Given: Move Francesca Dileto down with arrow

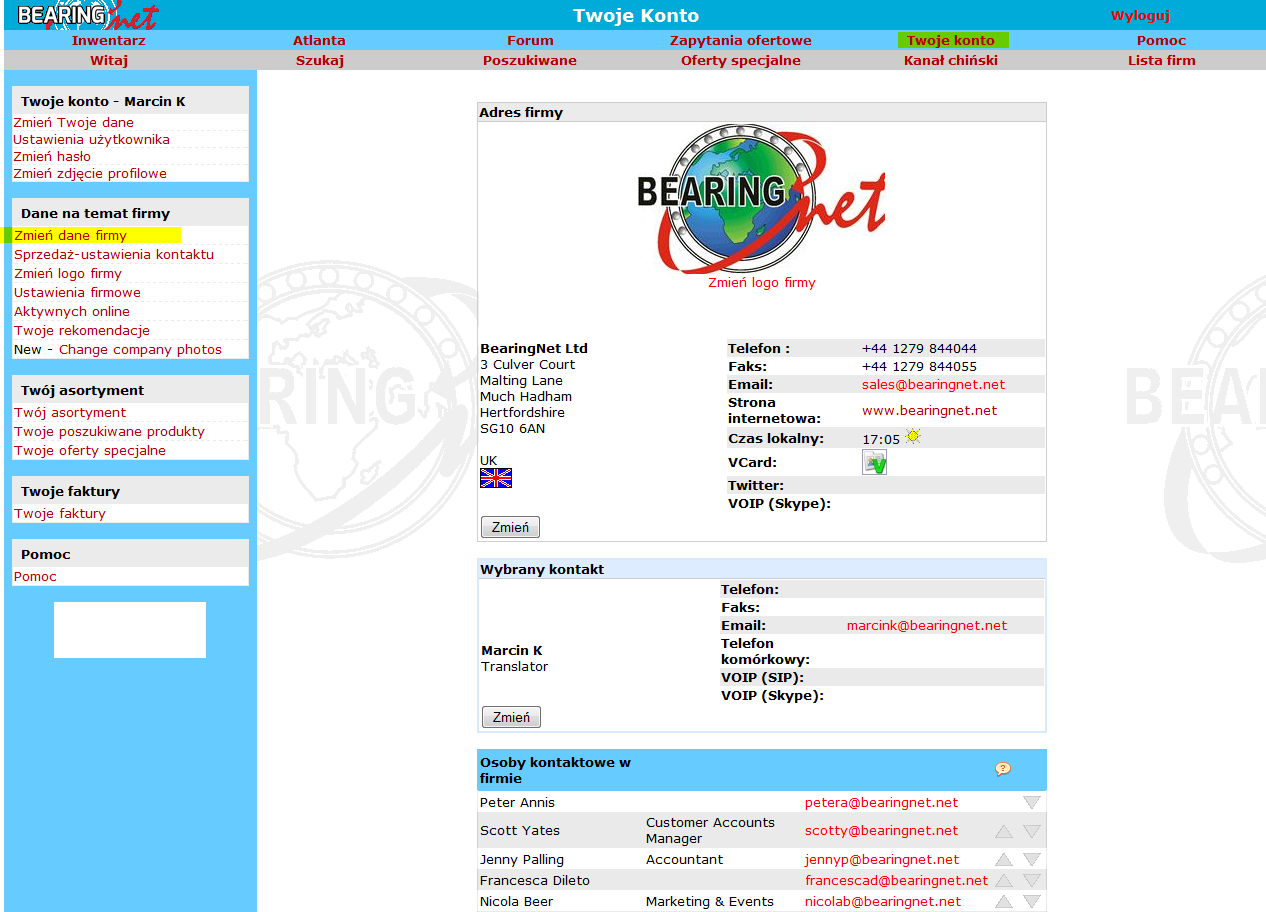Looking at the screenshot, I should click(x=1032, y=881).
